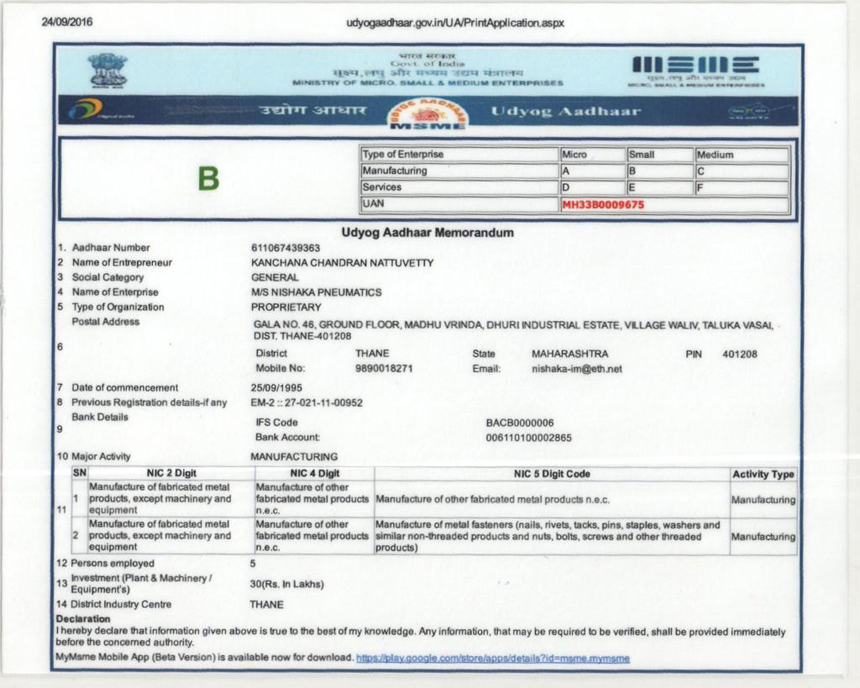860x688 pixels.
Task: Click PIN value 401208
Action: pos(740,354)
